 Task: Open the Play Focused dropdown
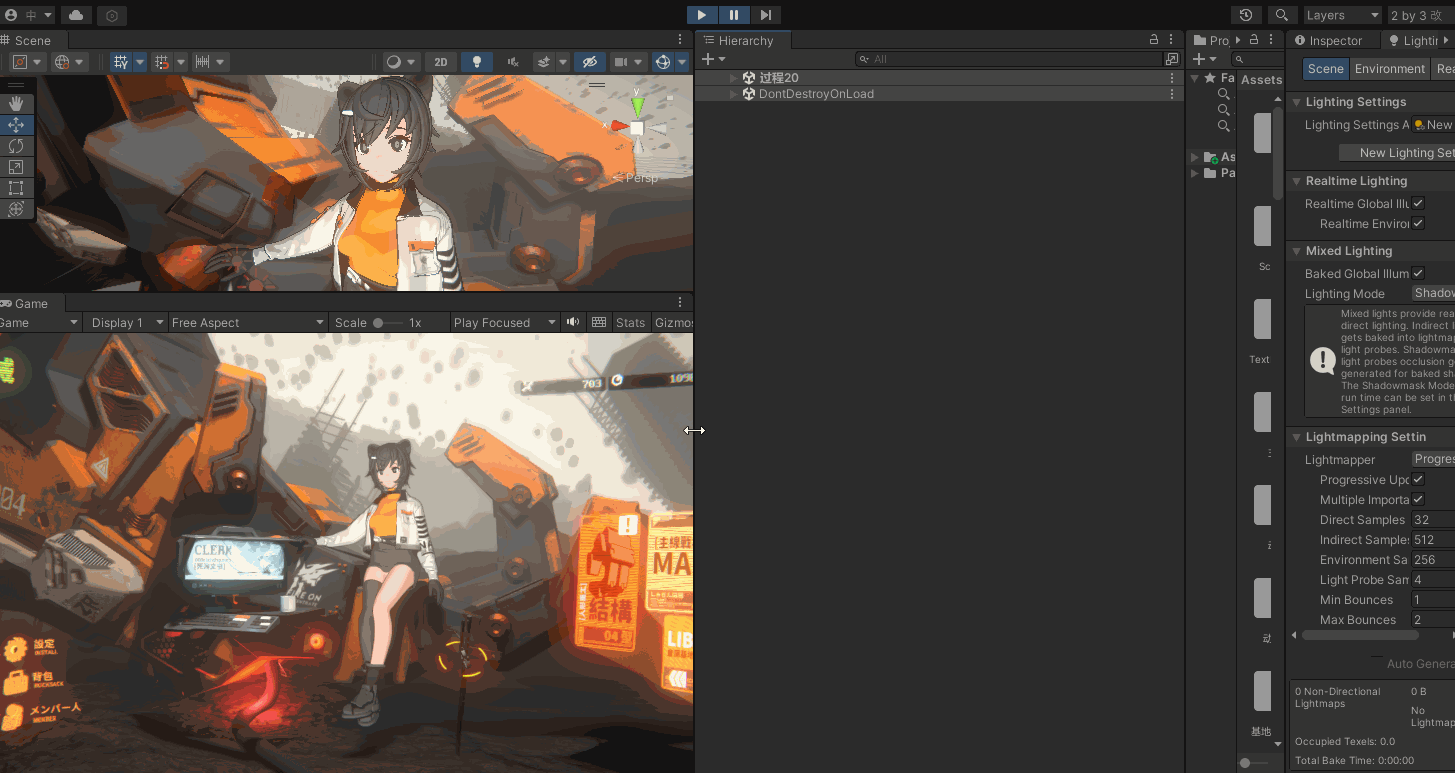coord(504,322)
